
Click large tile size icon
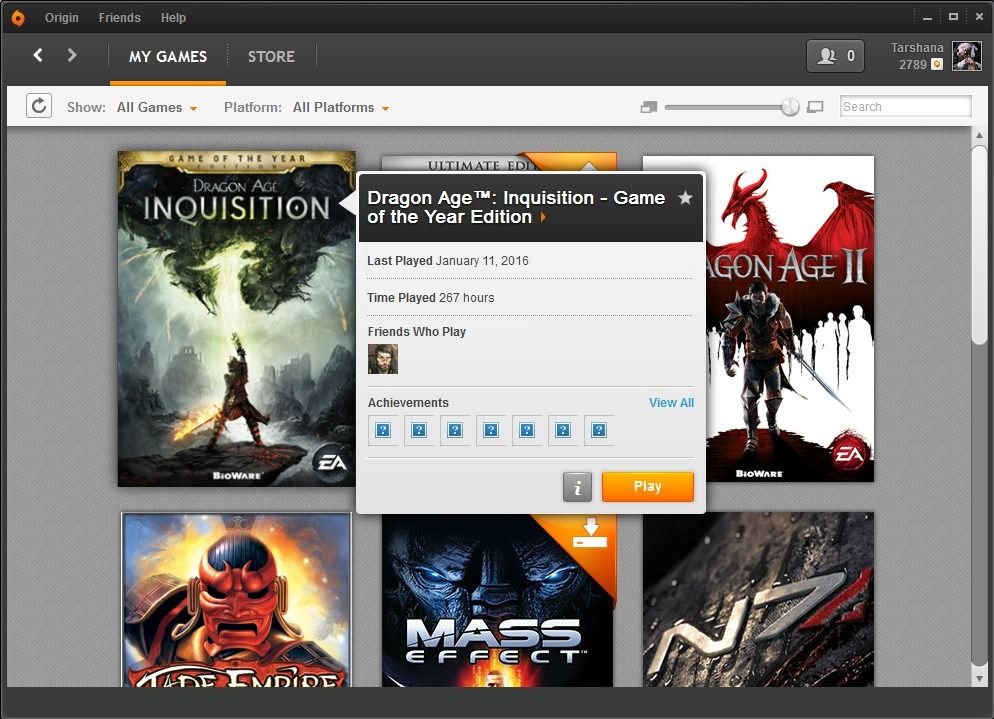pyautogui.click(x=815, y=107)
